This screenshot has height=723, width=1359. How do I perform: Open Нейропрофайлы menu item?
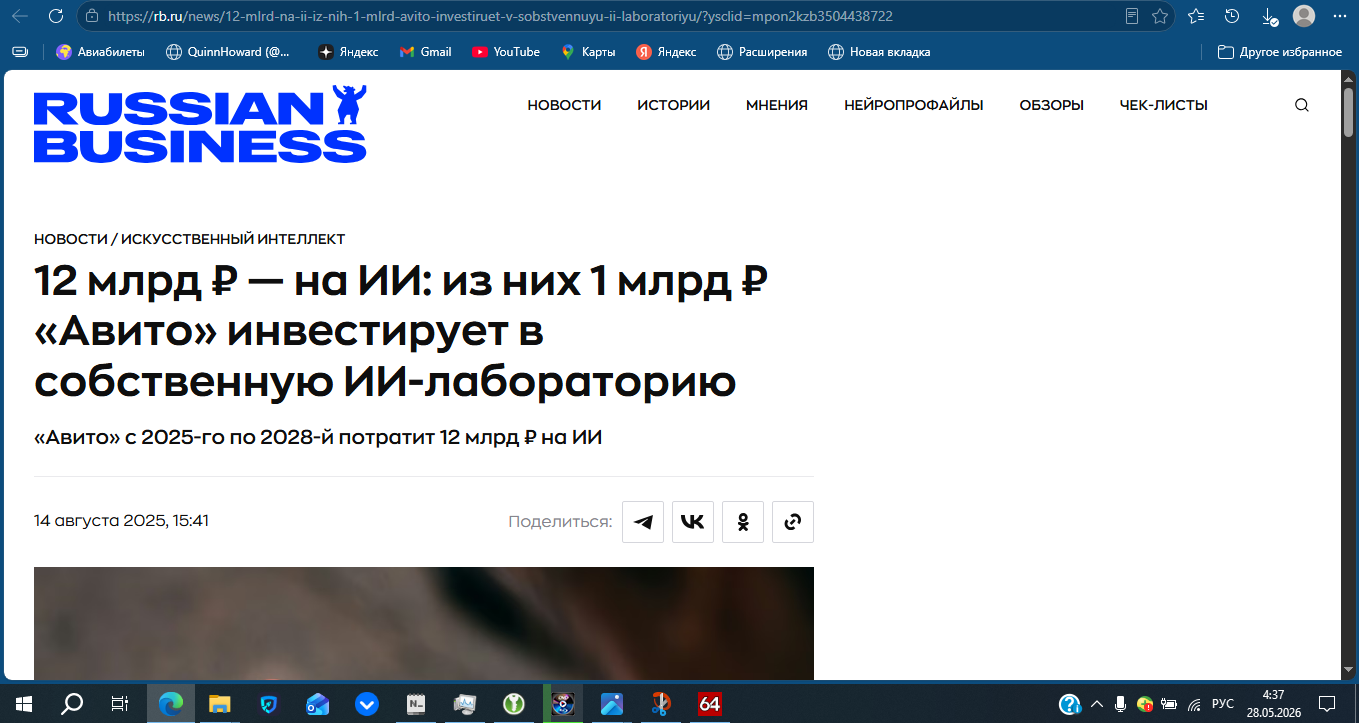coord(913,105)
